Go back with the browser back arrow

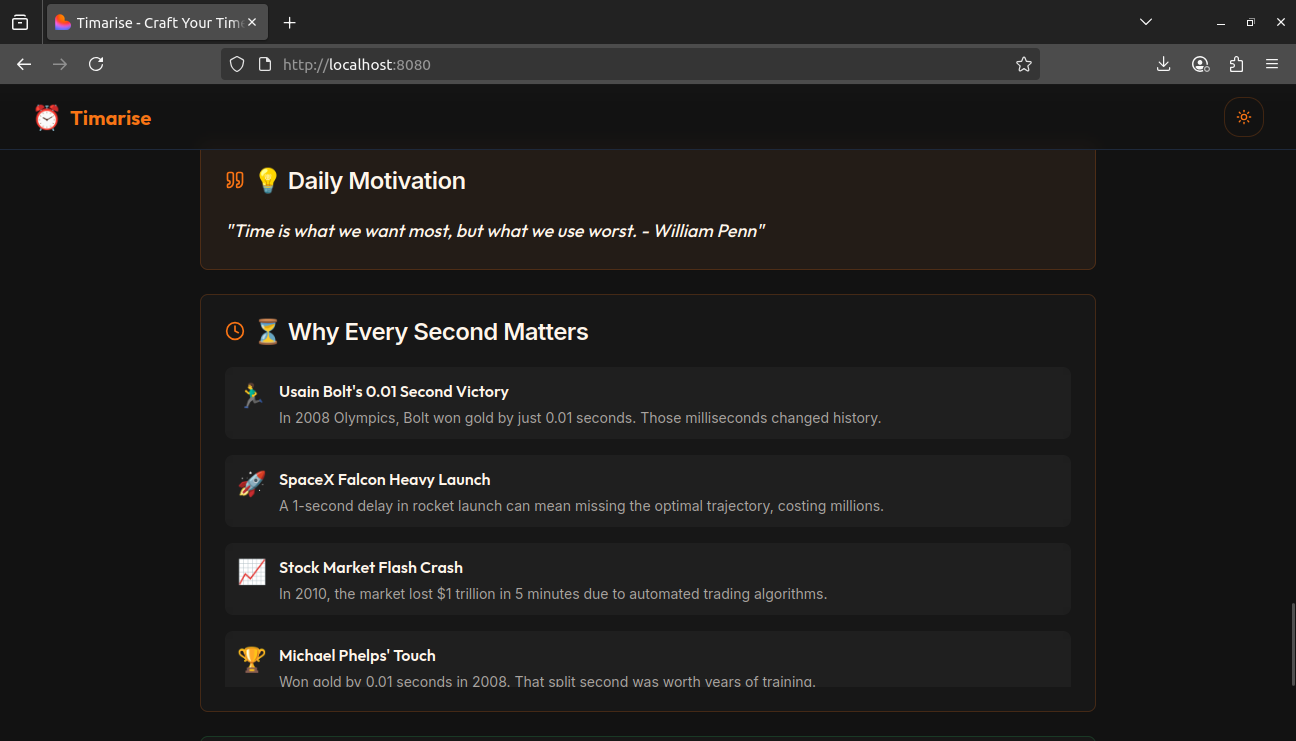point(24,64)
